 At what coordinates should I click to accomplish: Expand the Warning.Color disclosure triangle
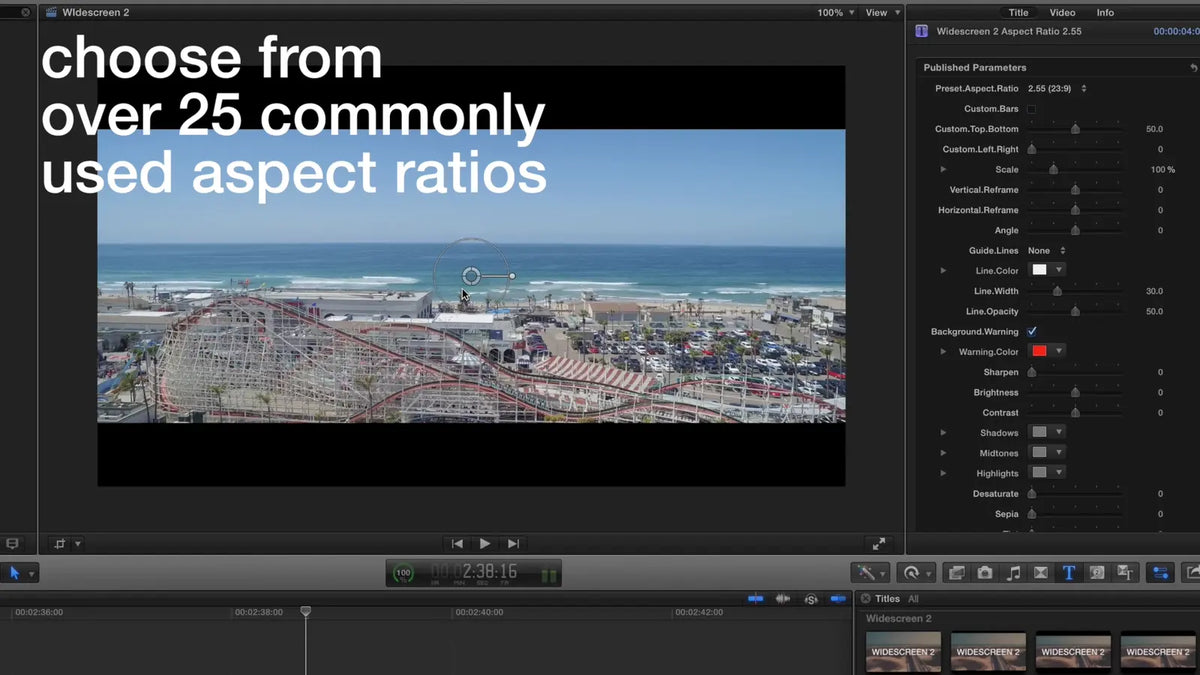(943, 352)
